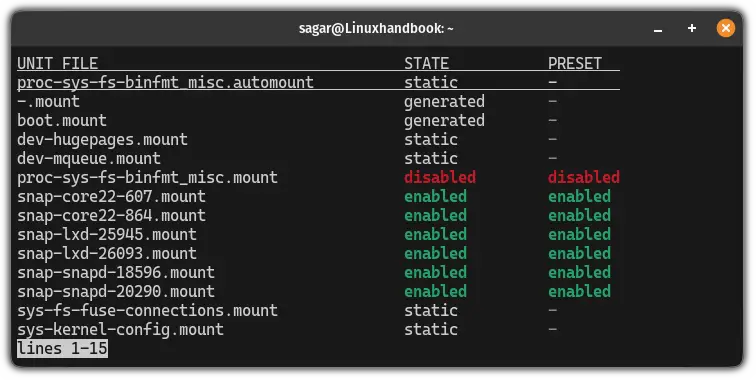Maximize the terminal with the plus icon
This screenshot has width=756, height=380.
[x=691, y=28]
